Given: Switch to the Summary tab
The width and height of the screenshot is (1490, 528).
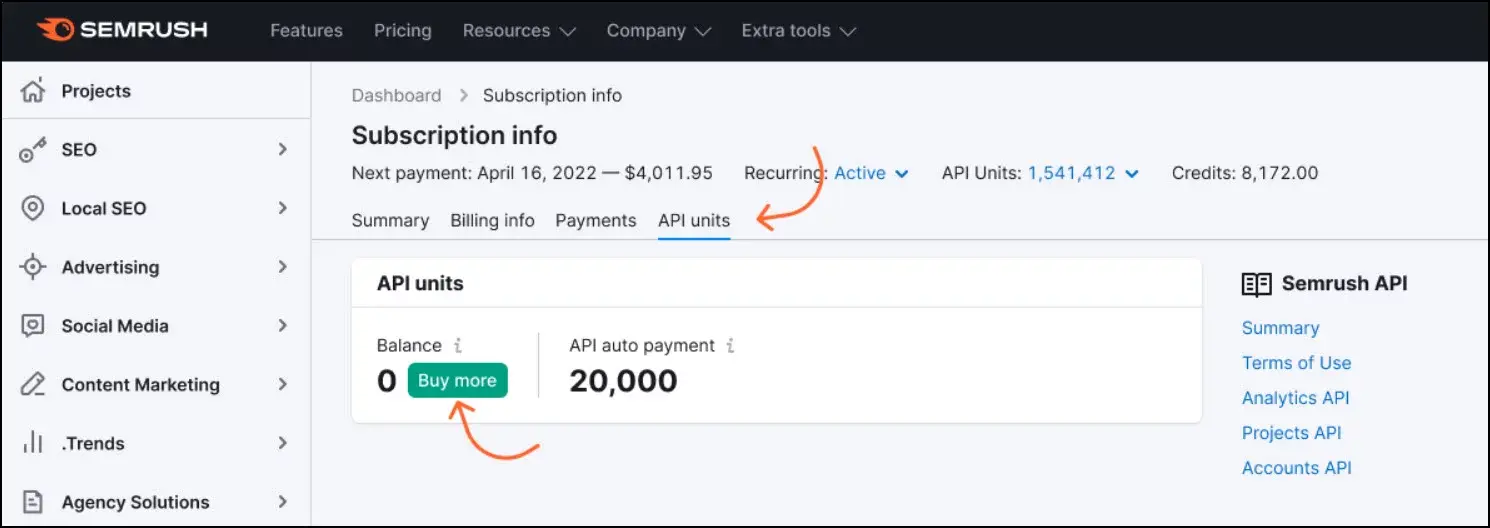Looking at the screenshot, I should tap(390, 221).
